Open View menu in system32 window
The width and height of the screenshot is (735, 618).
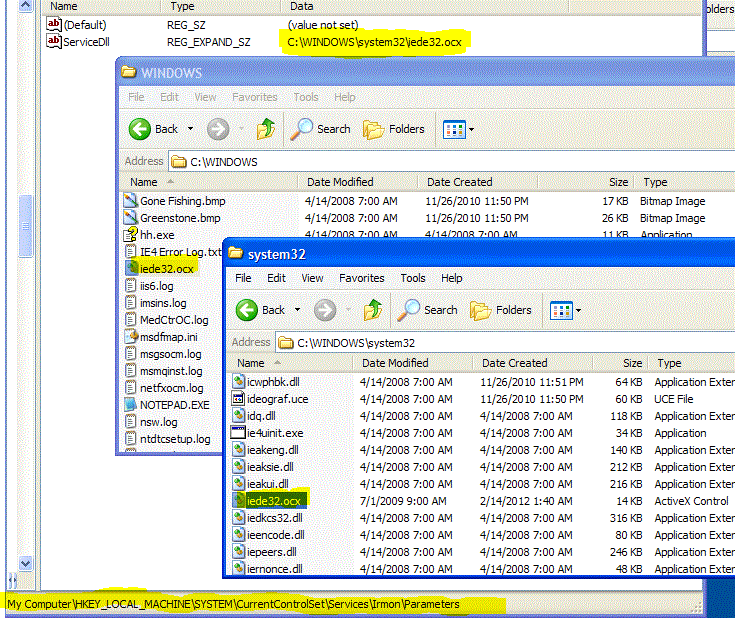pyautogui.click(x=312, y=278)
